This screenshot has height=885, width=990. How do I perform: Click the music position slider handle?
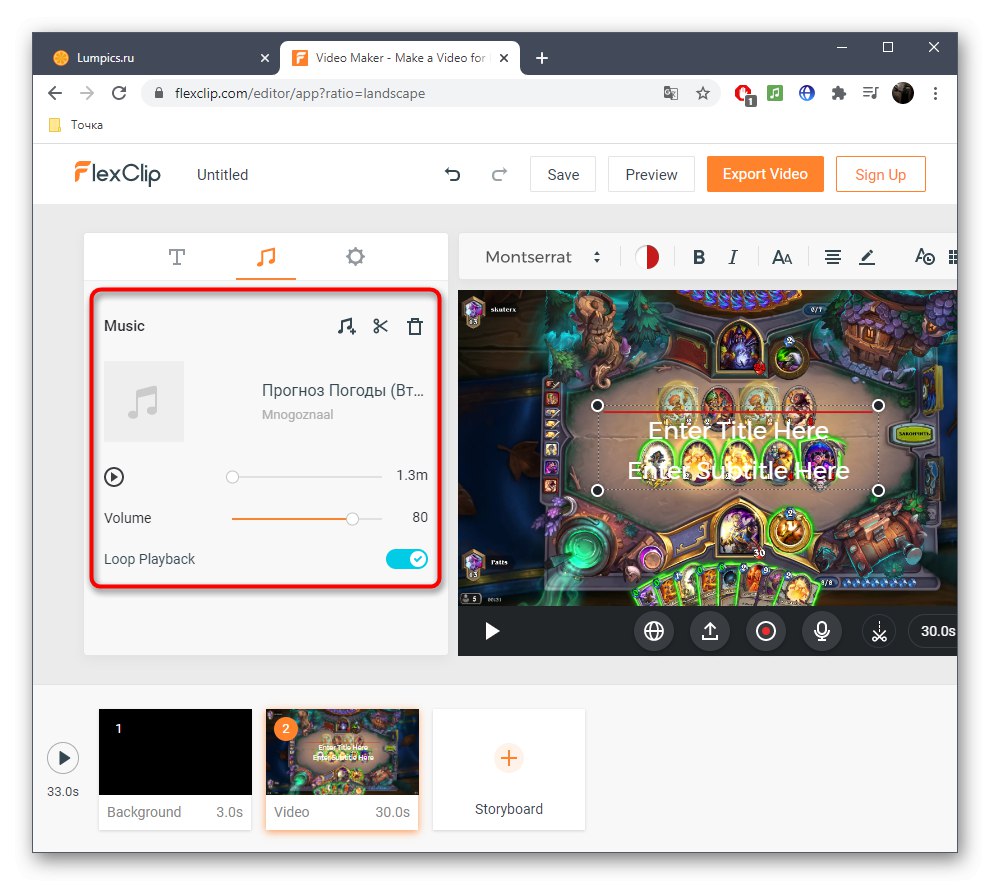pyautogui.click(x=232, y=477)
